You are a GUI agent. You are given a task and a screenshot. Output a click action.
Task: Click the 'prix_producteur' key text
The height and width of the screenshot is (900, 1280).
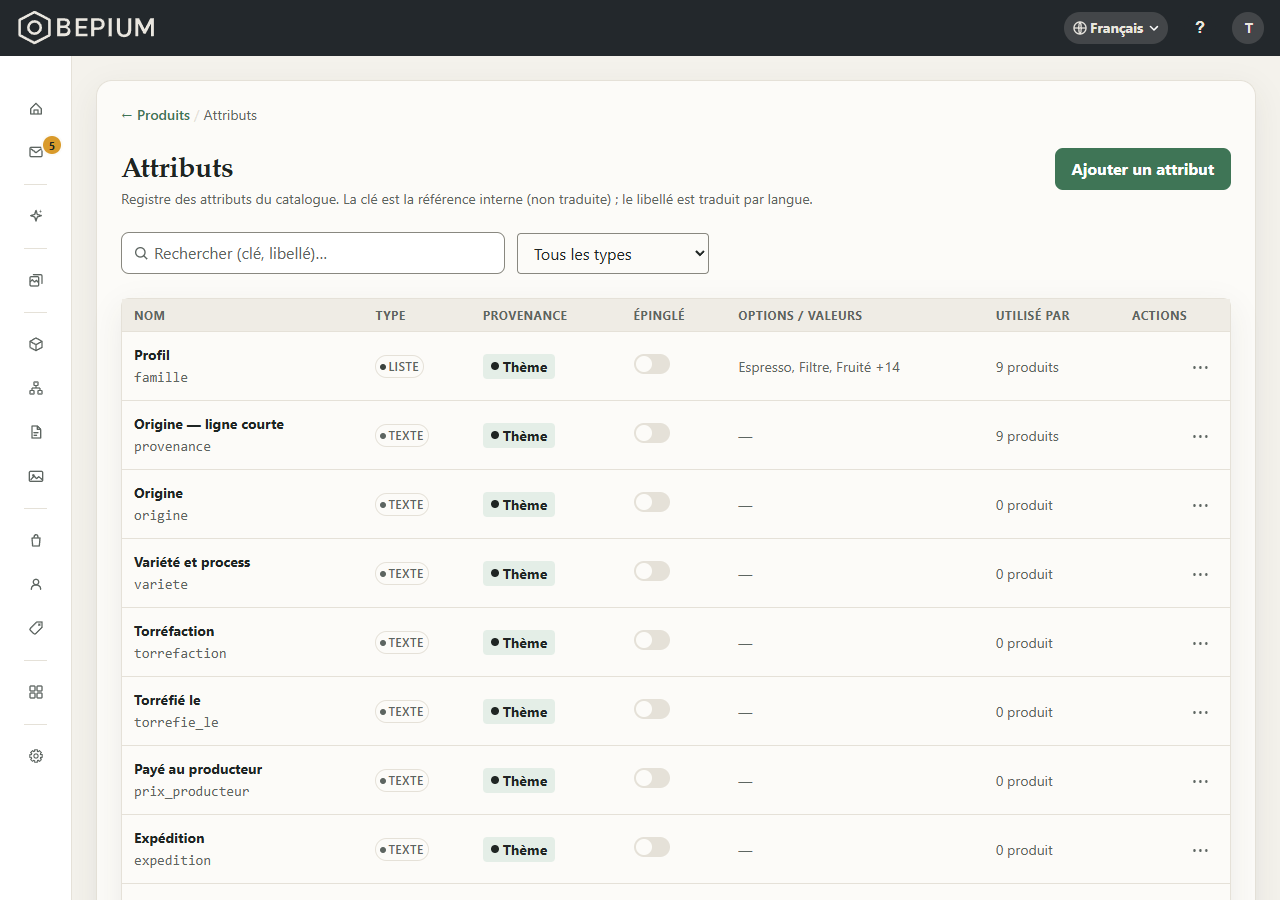[x=192, y=791]
